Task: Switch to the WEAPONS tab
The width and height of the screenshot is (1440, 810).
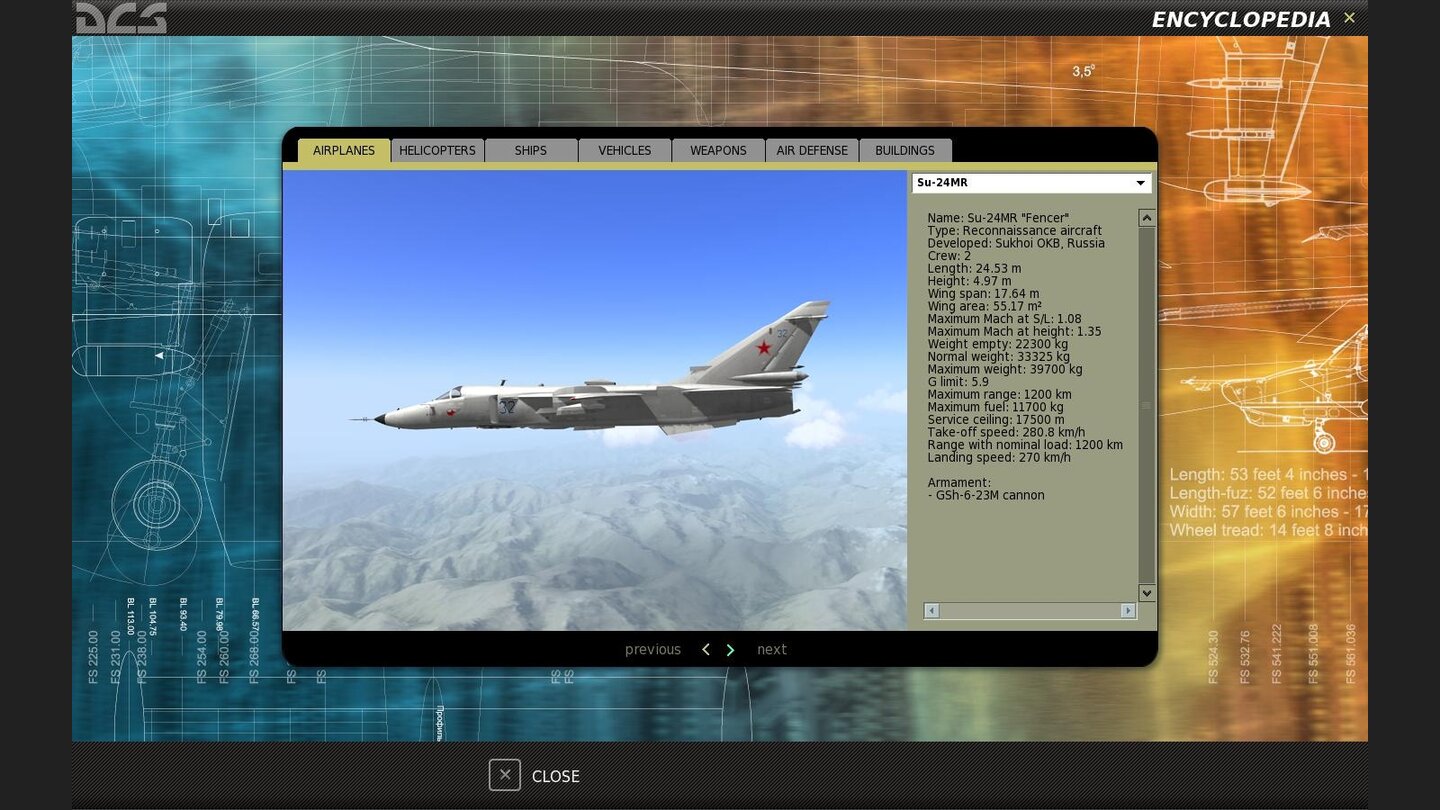Action: (718, 150)
